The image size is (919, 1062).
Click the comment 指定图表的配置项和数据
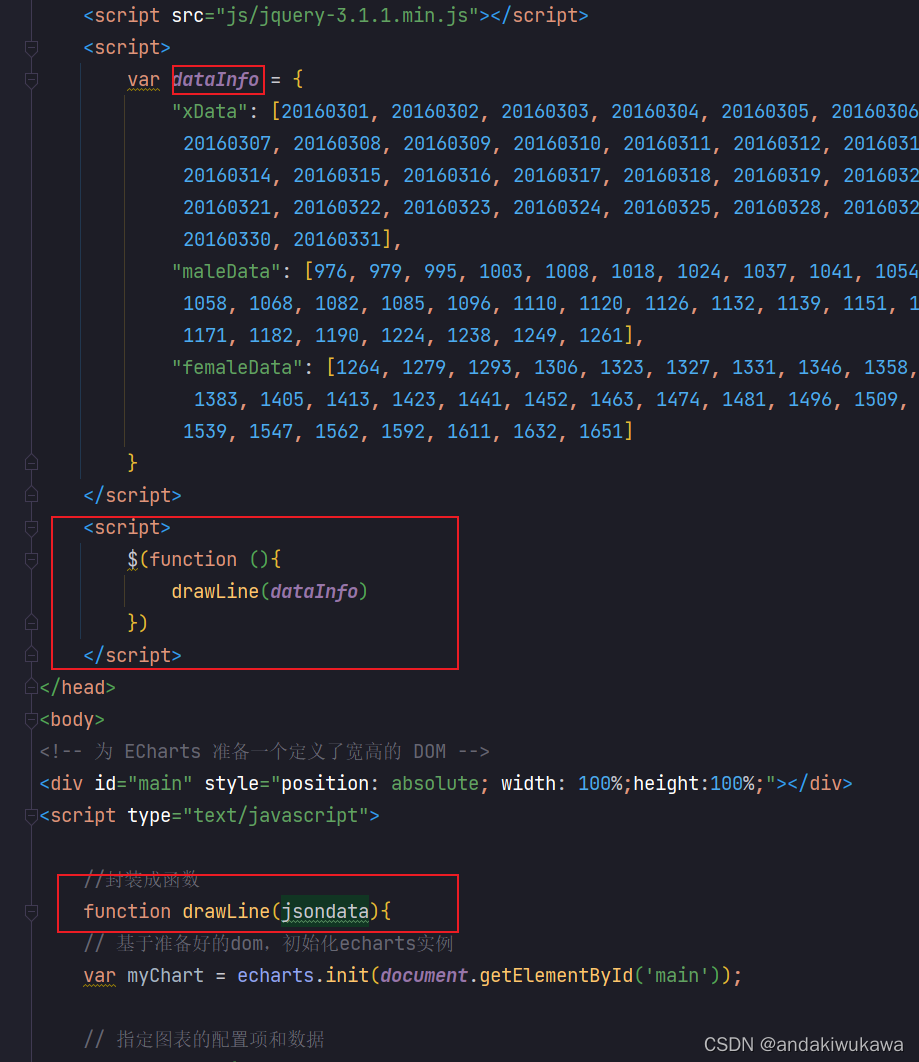point(204,1039)
